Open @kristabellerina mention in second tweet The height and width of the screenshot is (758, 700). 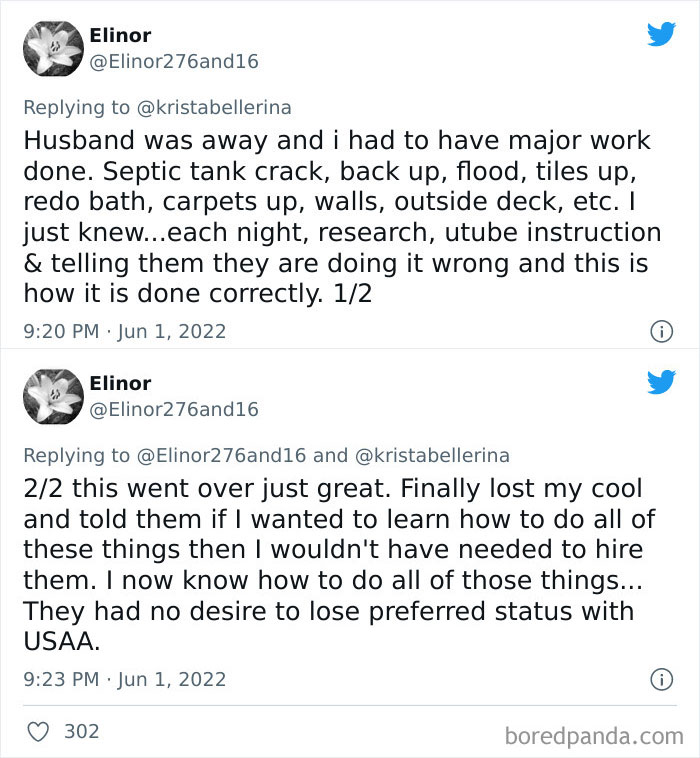[432, 456]
